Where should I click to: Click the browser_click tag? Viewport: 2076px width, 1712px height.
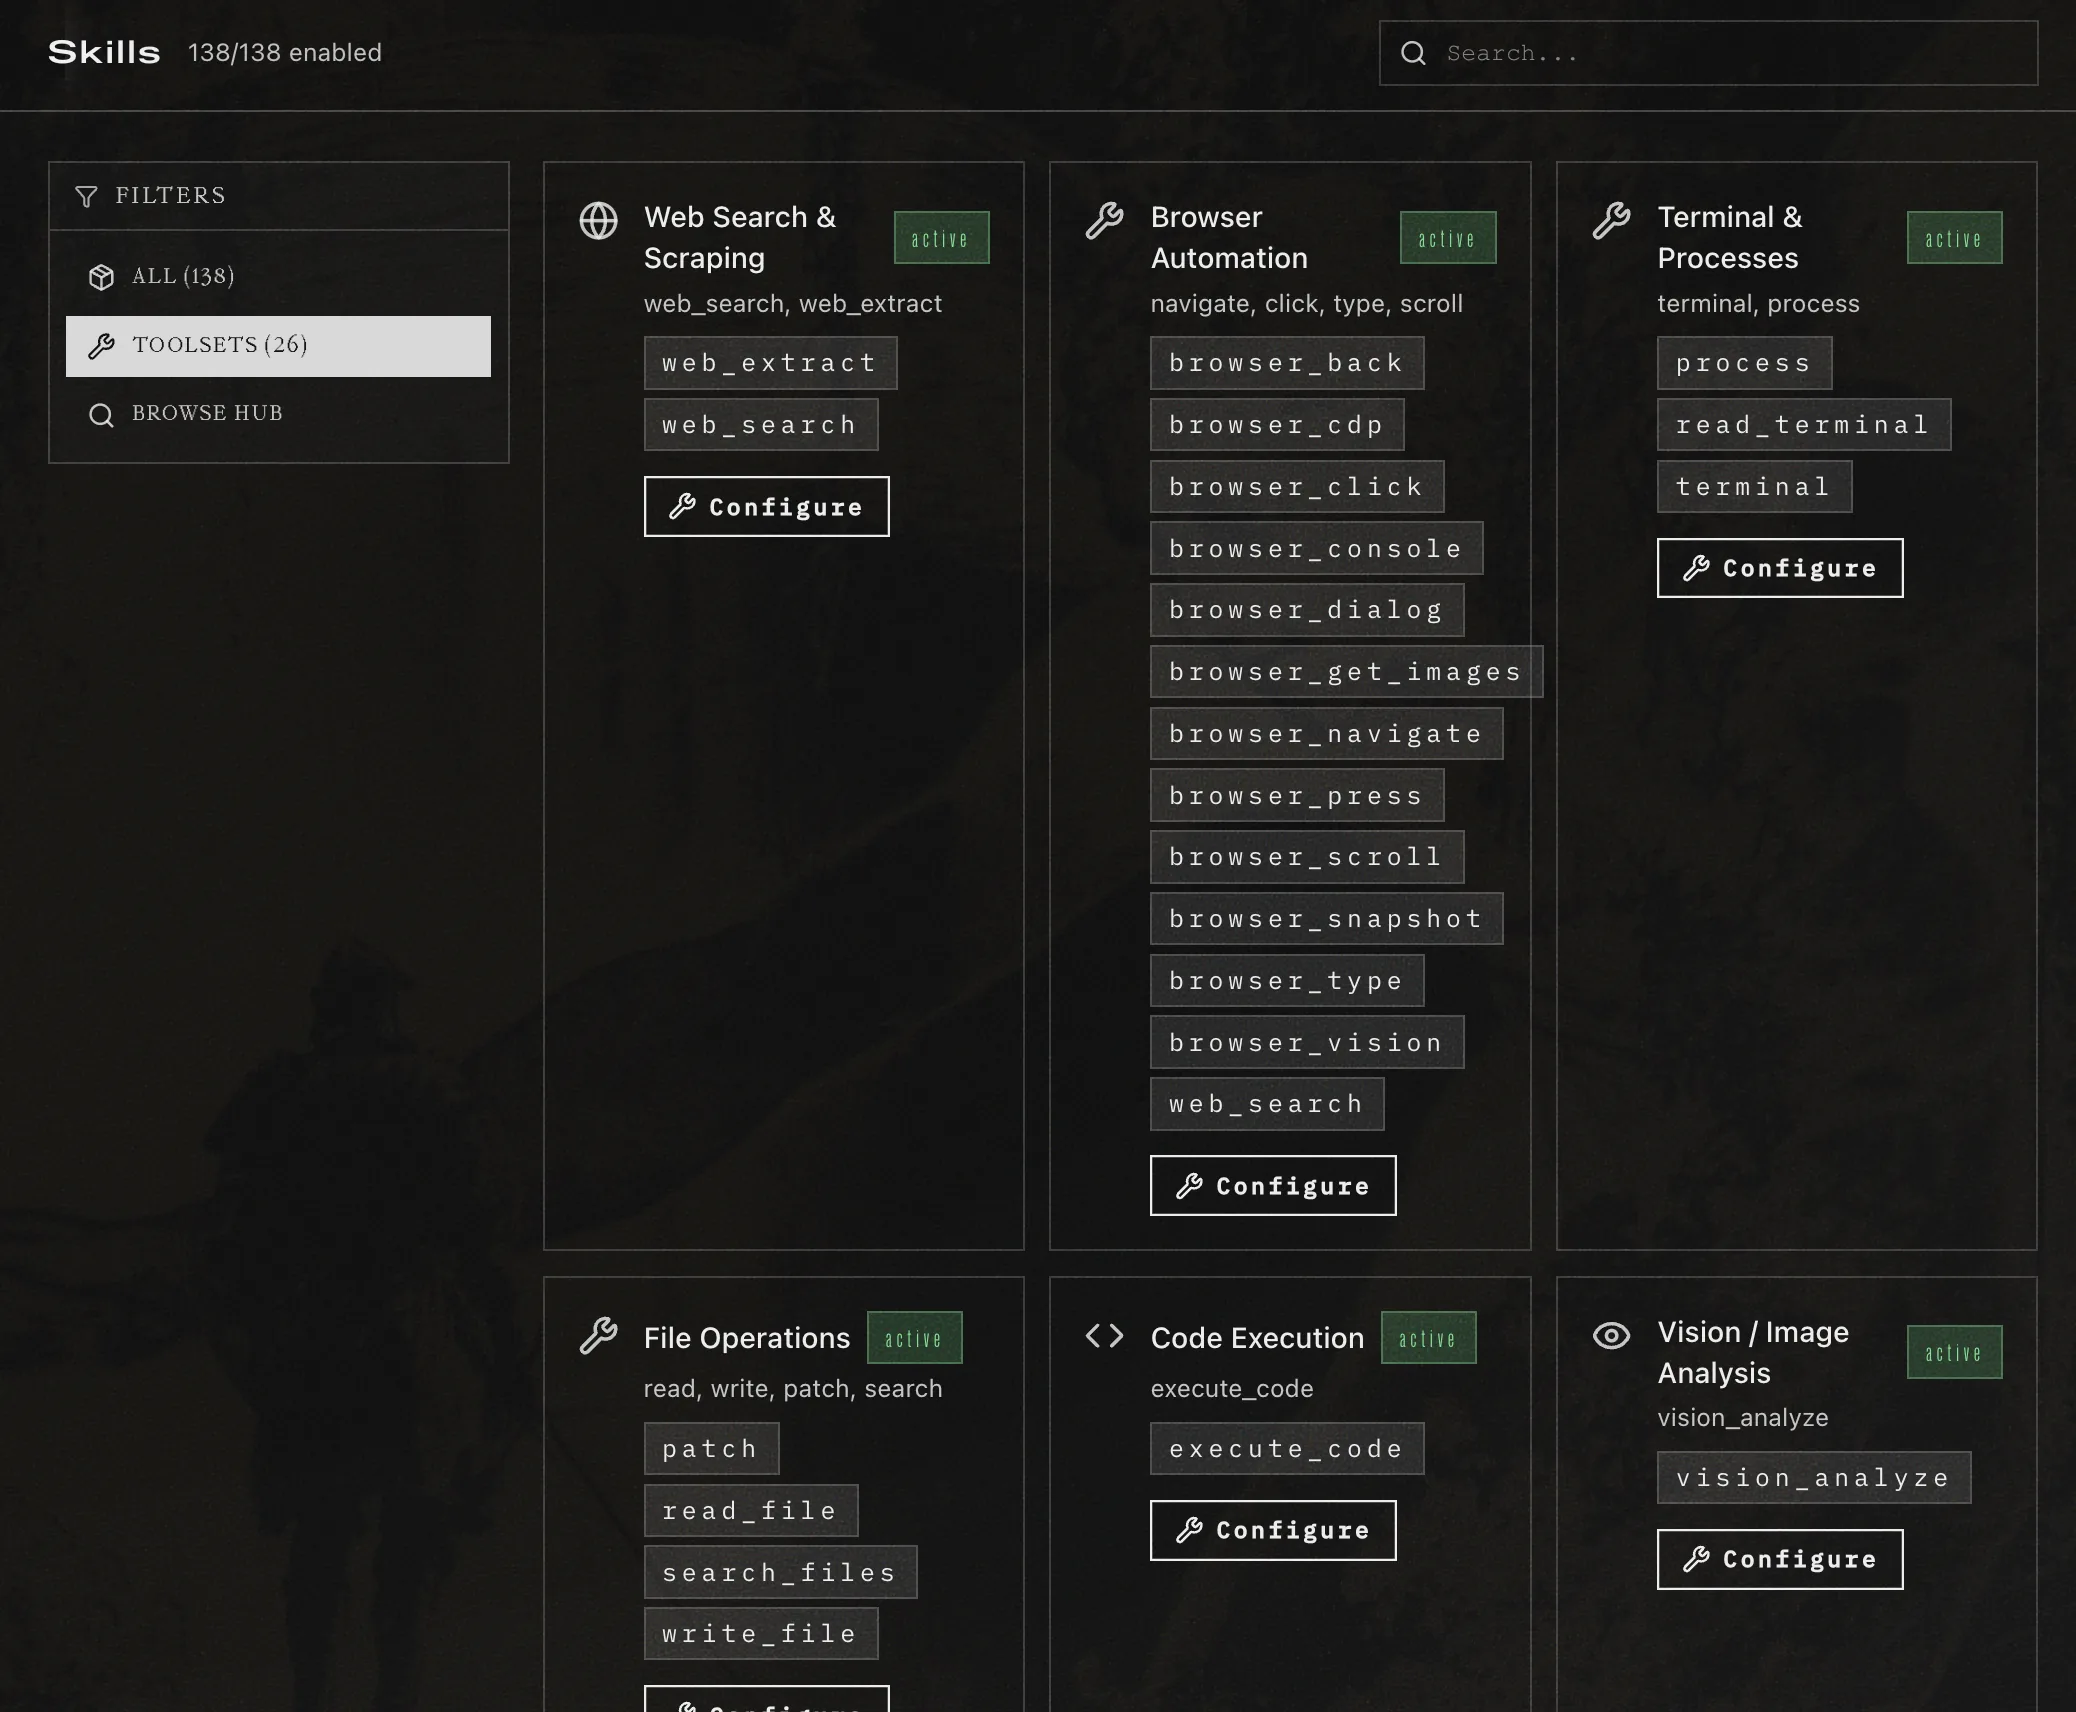coord(1297,487)
